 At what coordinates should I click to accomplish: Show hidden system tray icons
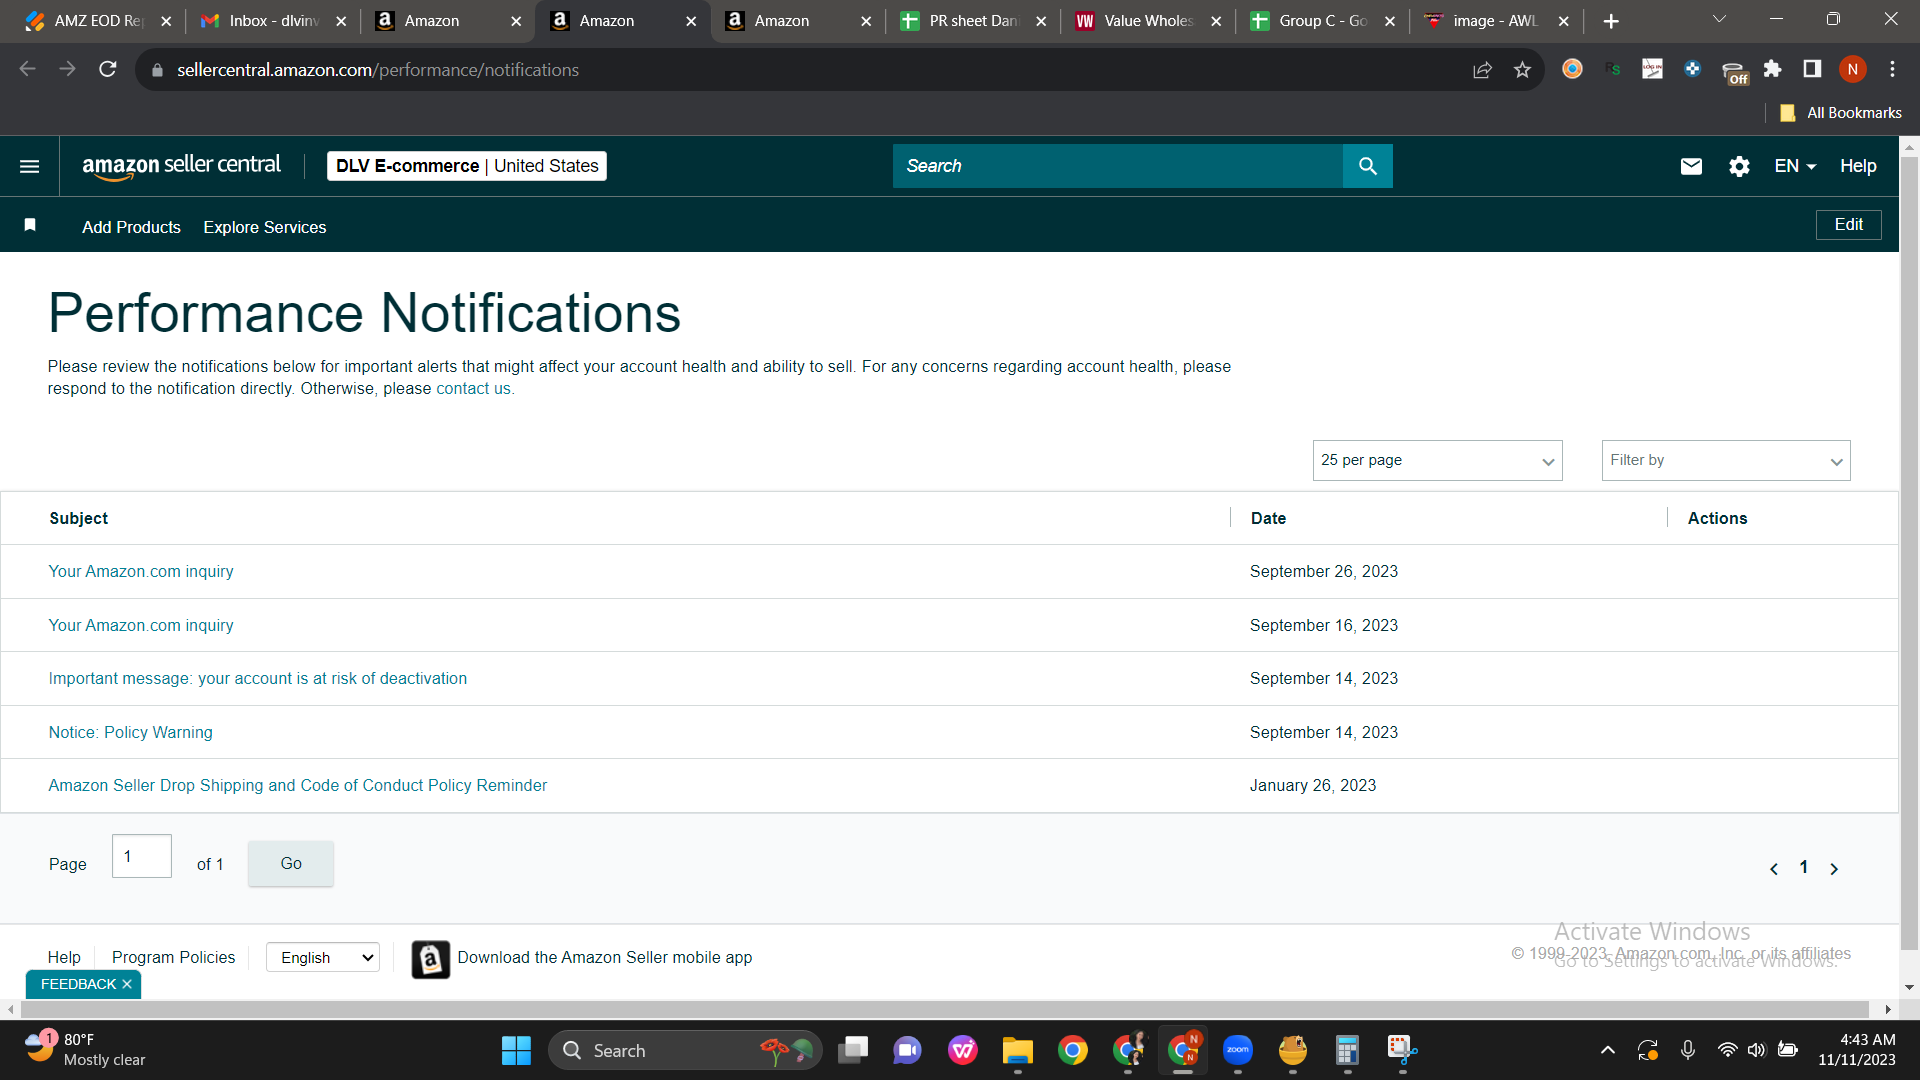pyautogui.click(x=1608, y=1050)
